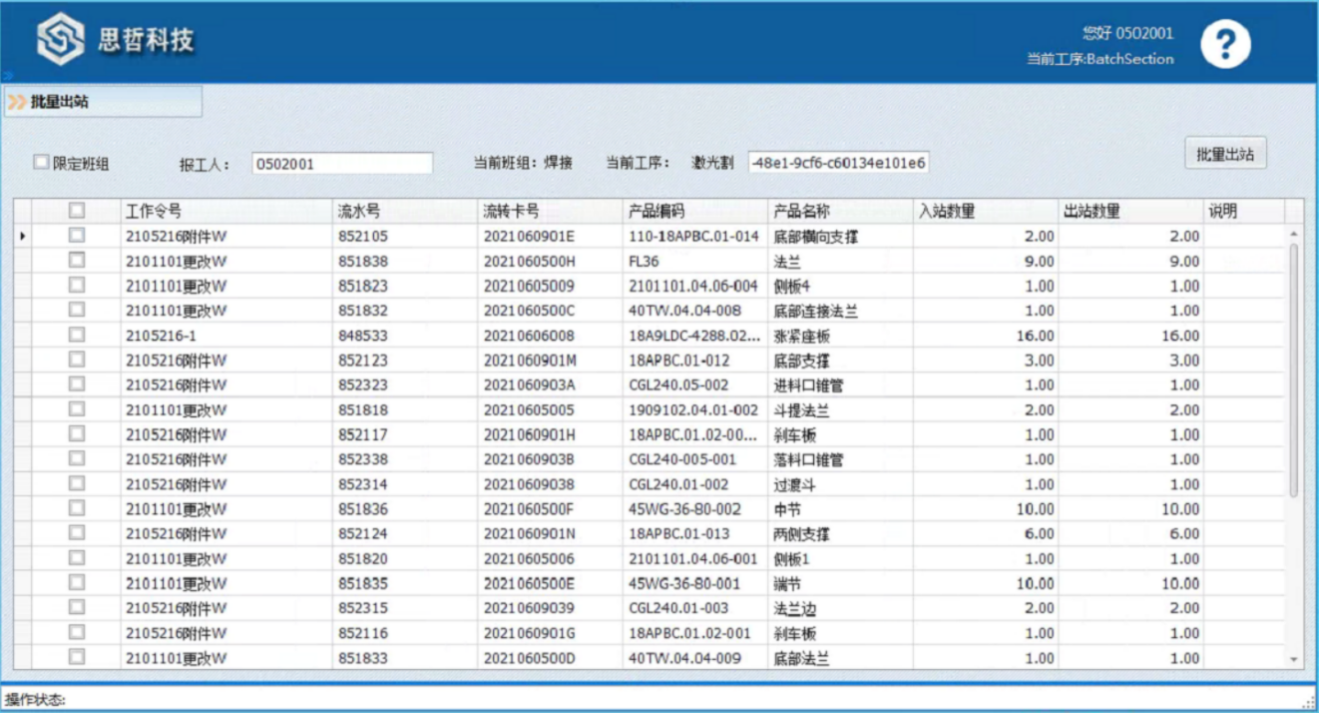1319x713 pixels.
Task: Click the 当前工序 ID text field
Action: 838,163
